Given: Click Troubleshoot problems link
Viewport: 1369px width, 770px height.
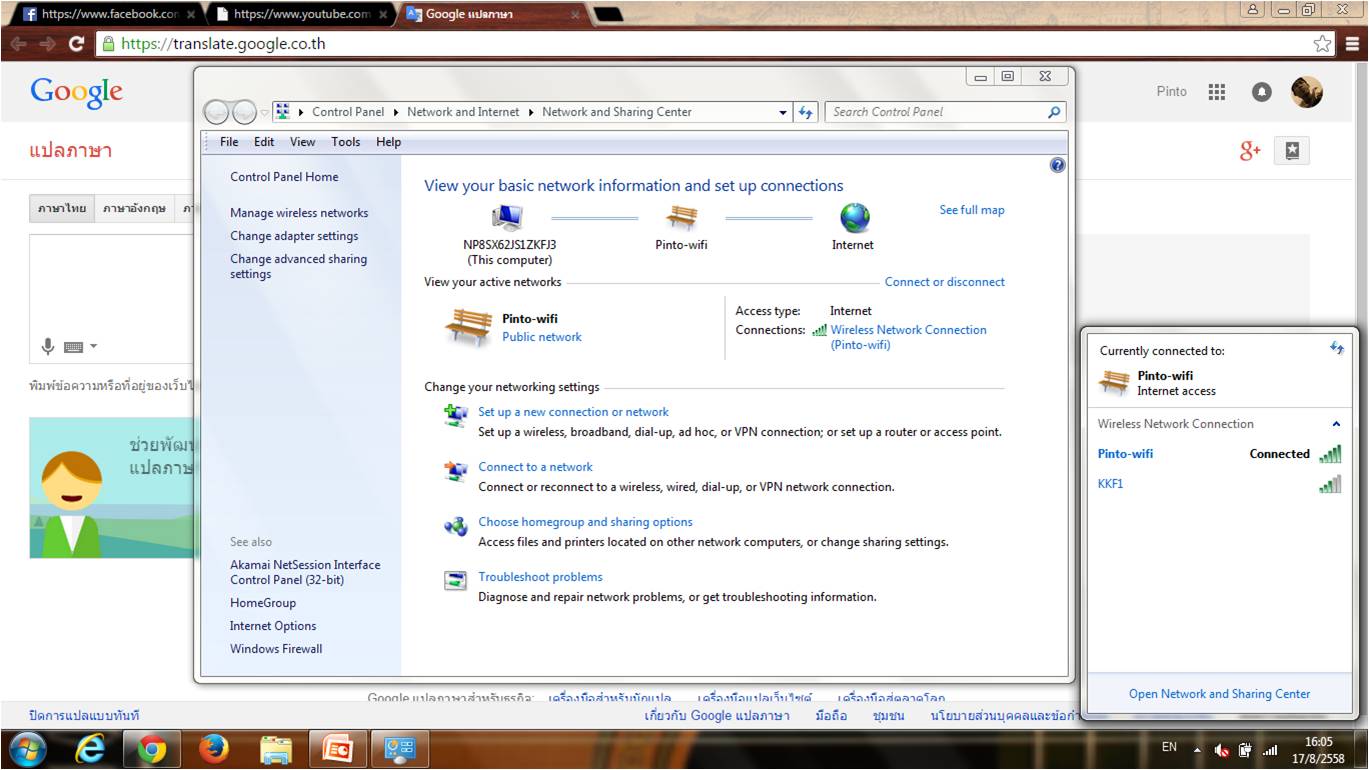Looking at the screenshot, I should click(x=540, y=577).
